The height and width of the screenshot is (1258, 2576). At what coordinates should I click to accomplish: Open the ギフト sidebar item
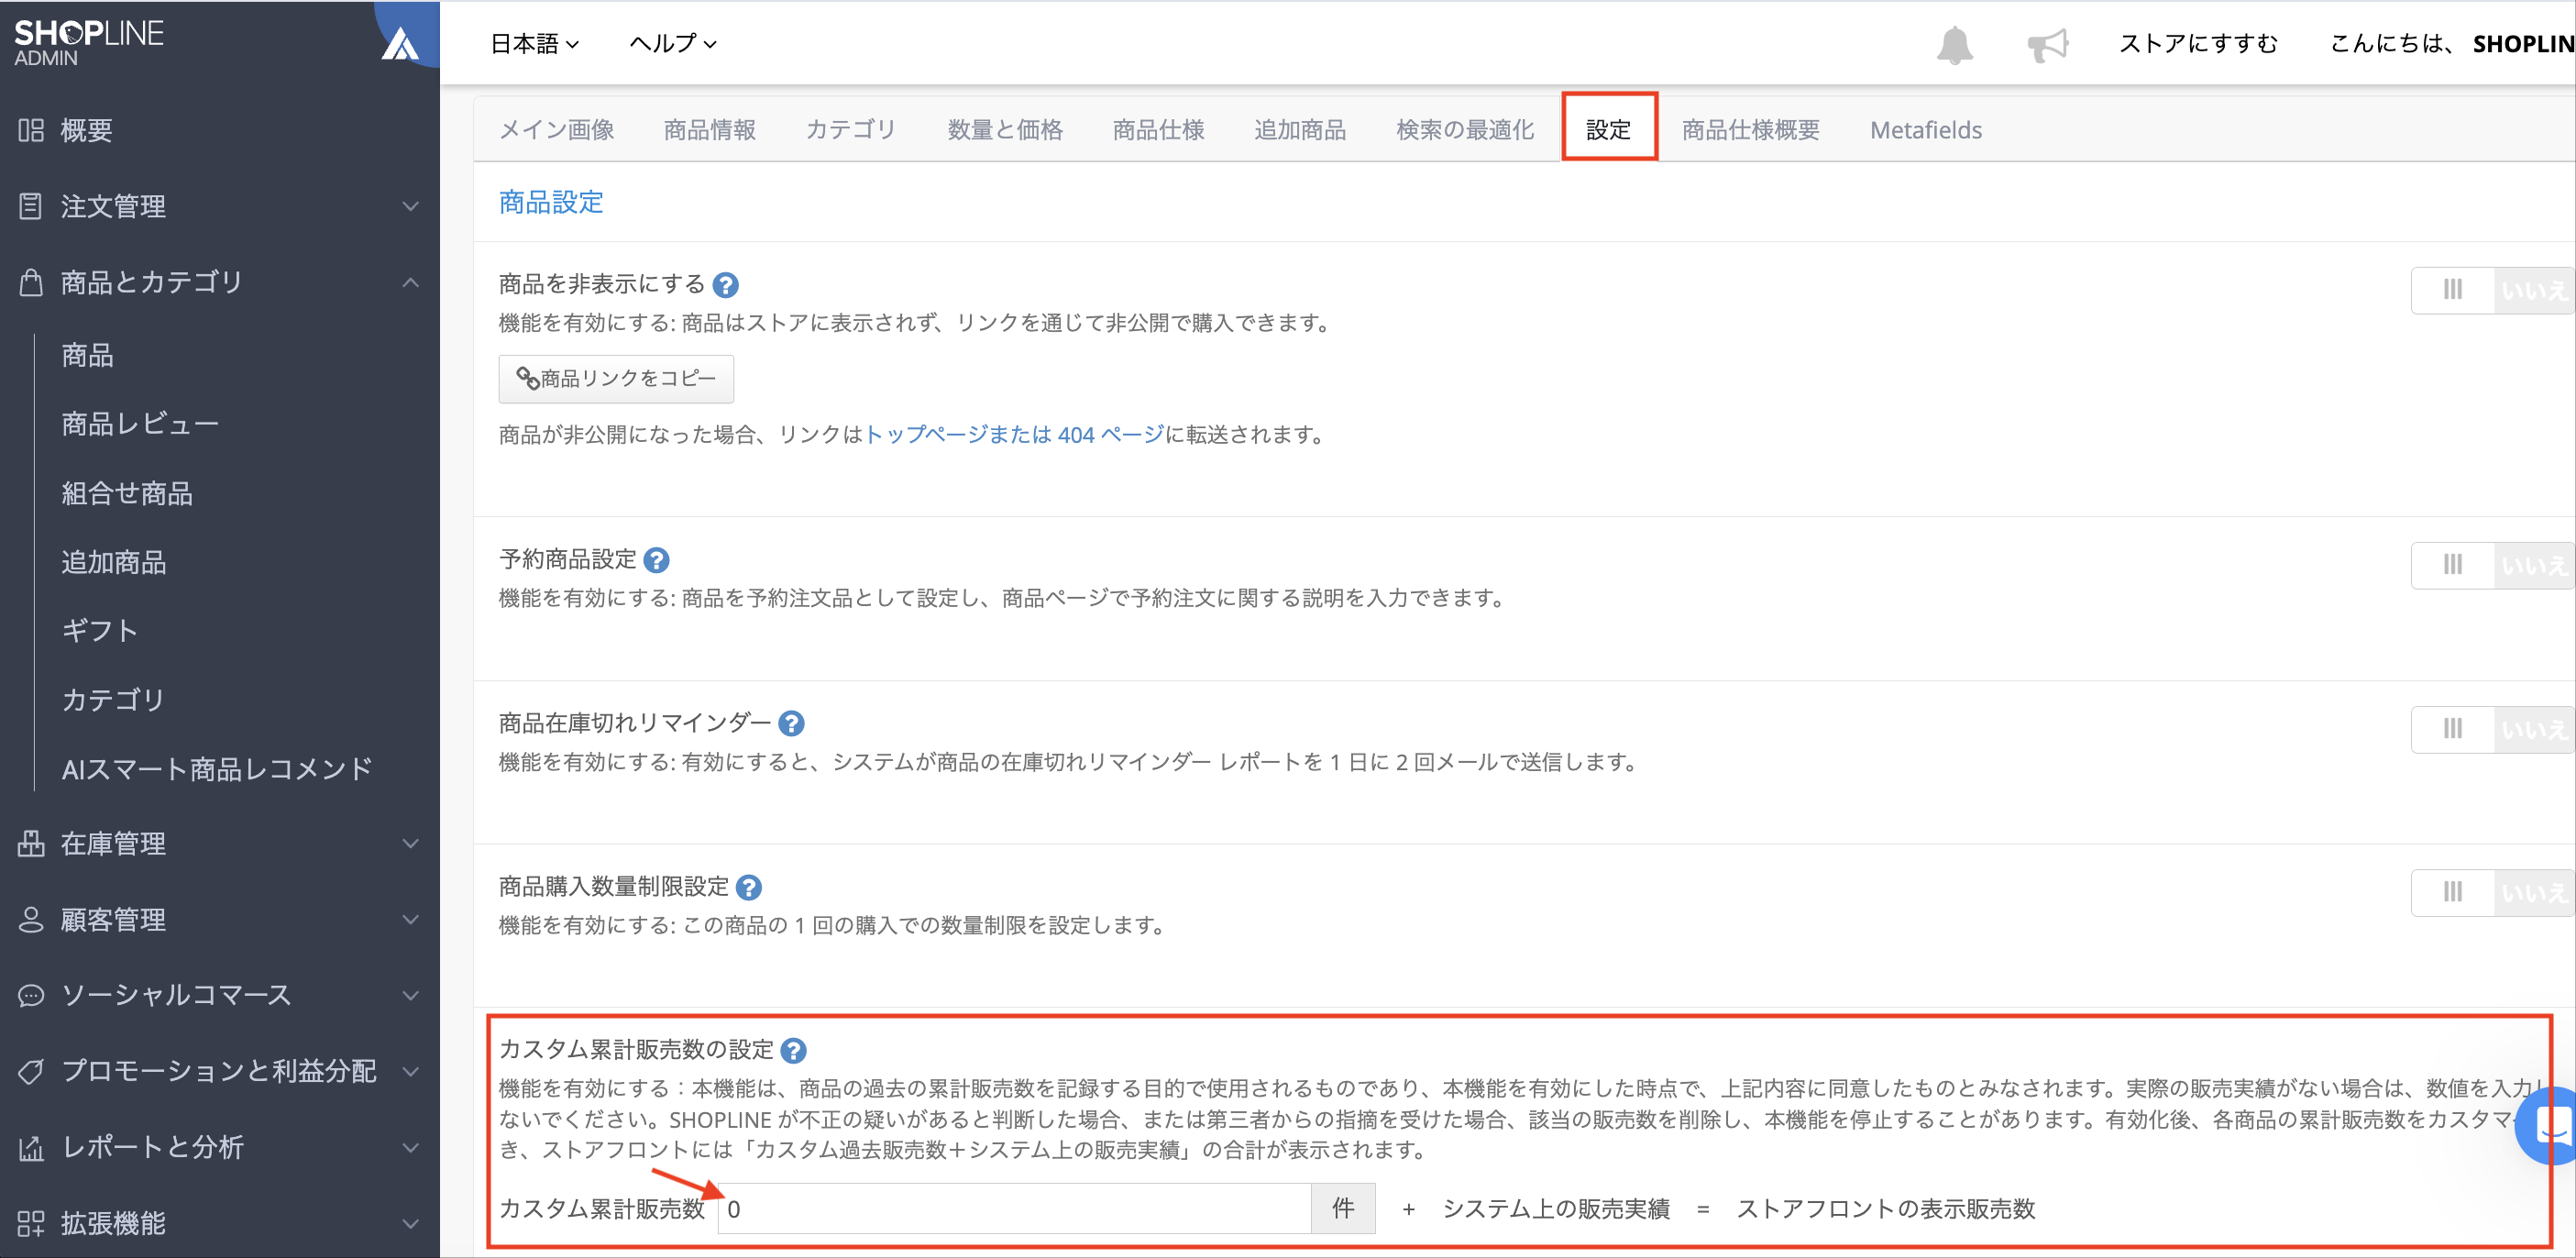point(99,630)
